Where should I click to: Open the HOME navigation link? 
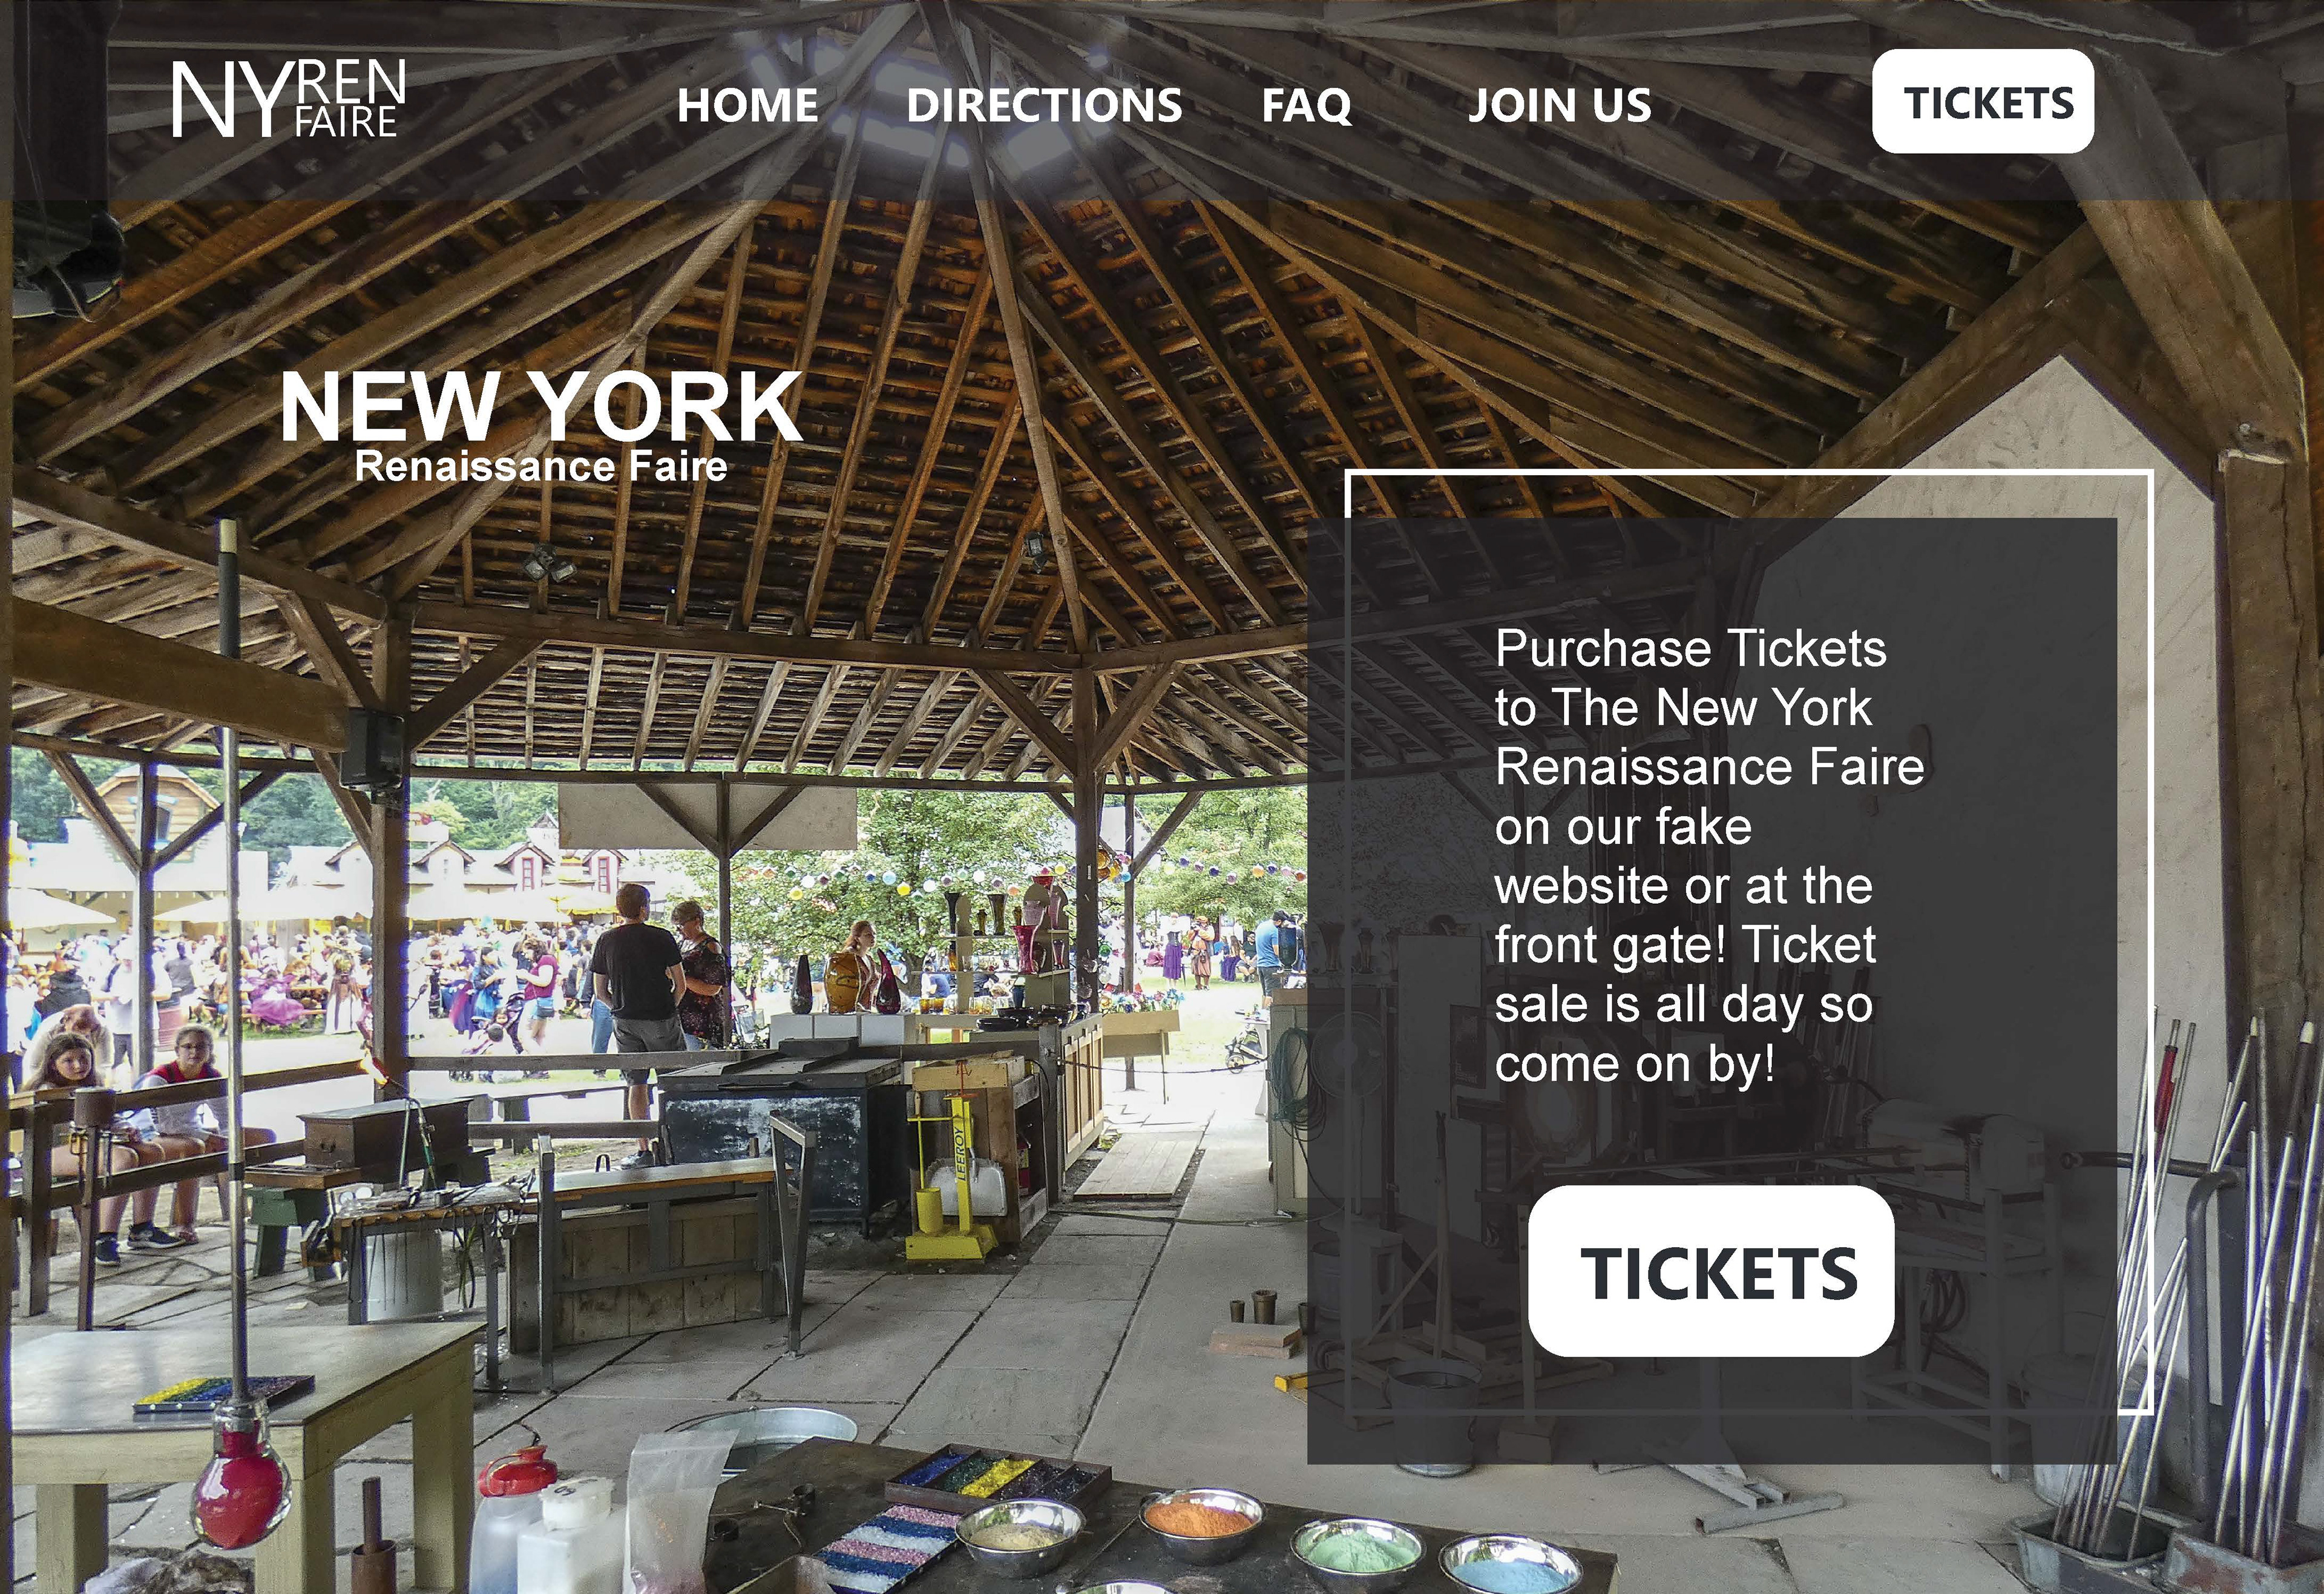[748, 105]
